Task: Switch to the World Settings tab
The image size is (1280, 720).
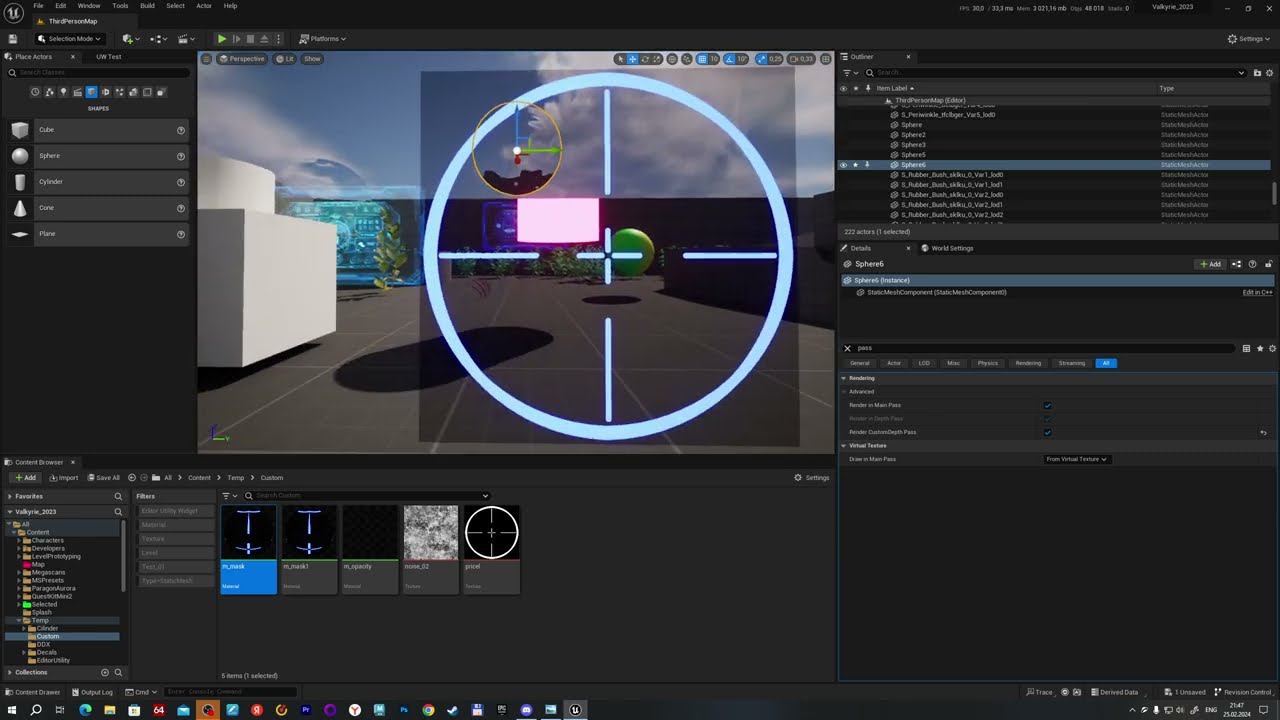Action: 951,248
